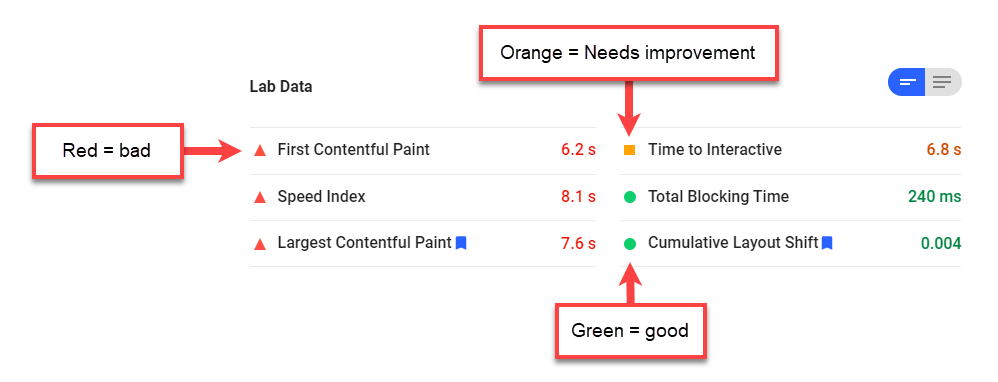
Task: Click the red triangle beside First Contentful Paint
Action: 259,150
